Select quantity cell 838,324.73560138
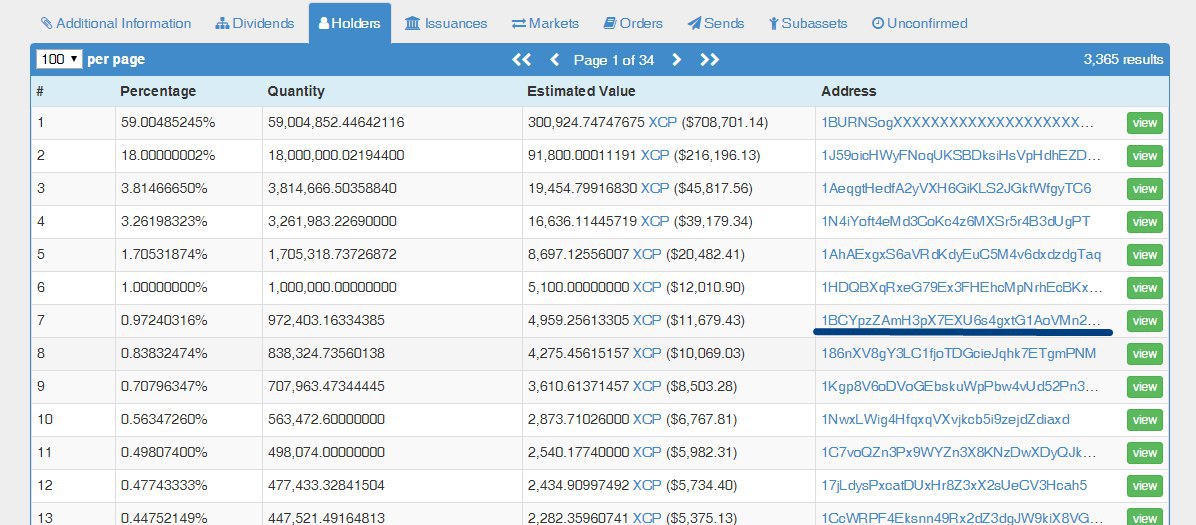This screenshot has height=525, width=1196. [x=326, y=353]
